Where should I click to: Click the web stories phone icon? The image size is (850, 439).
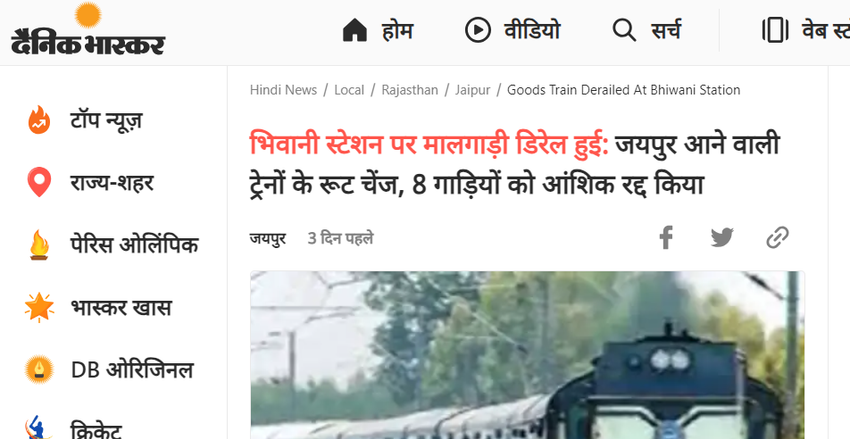pyautogui.click(x=775, y=30)
